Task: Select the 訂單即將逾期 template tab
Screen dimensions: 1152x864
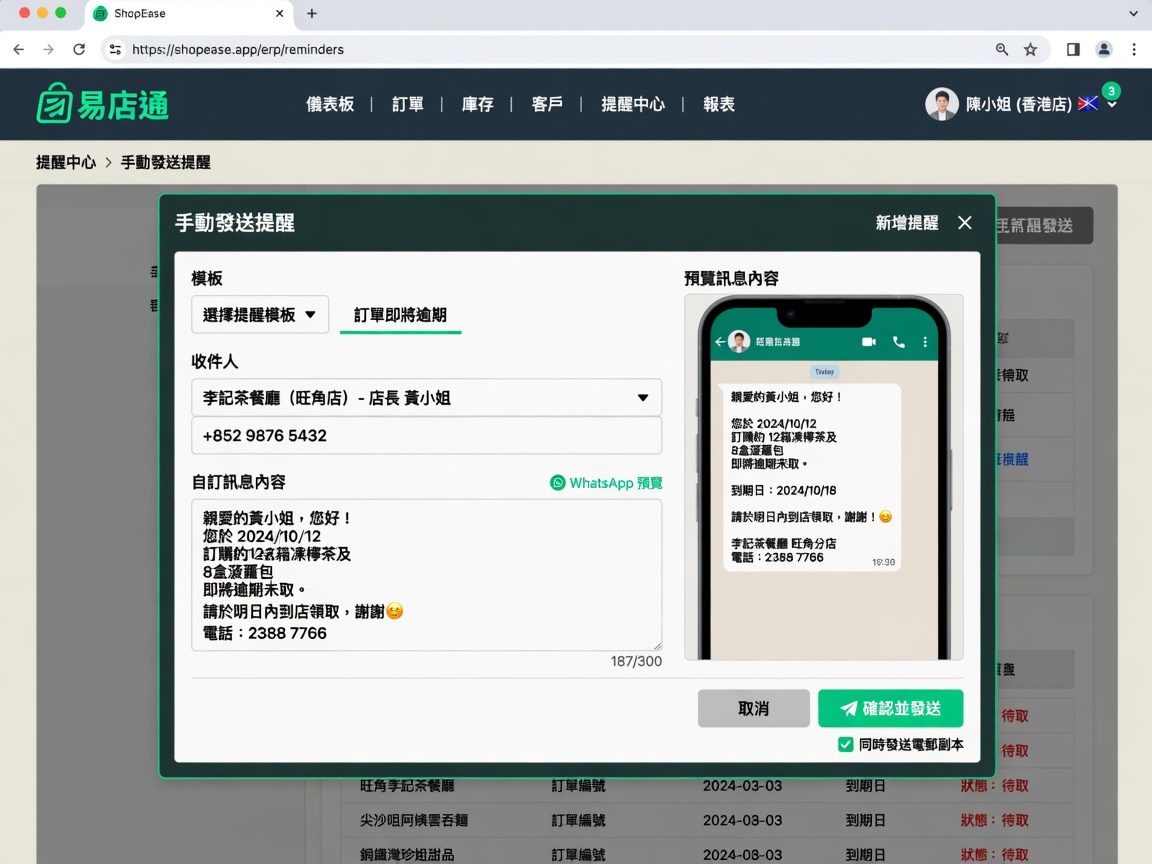Action: pos(400,315)
